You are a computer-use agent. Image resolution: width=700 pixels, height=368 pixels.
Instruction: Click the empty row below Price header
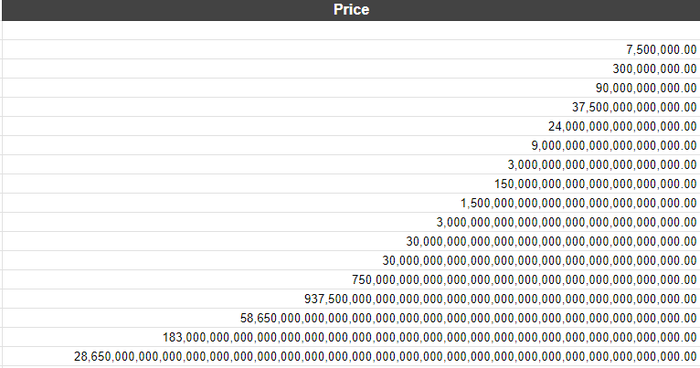pos(351,30)
